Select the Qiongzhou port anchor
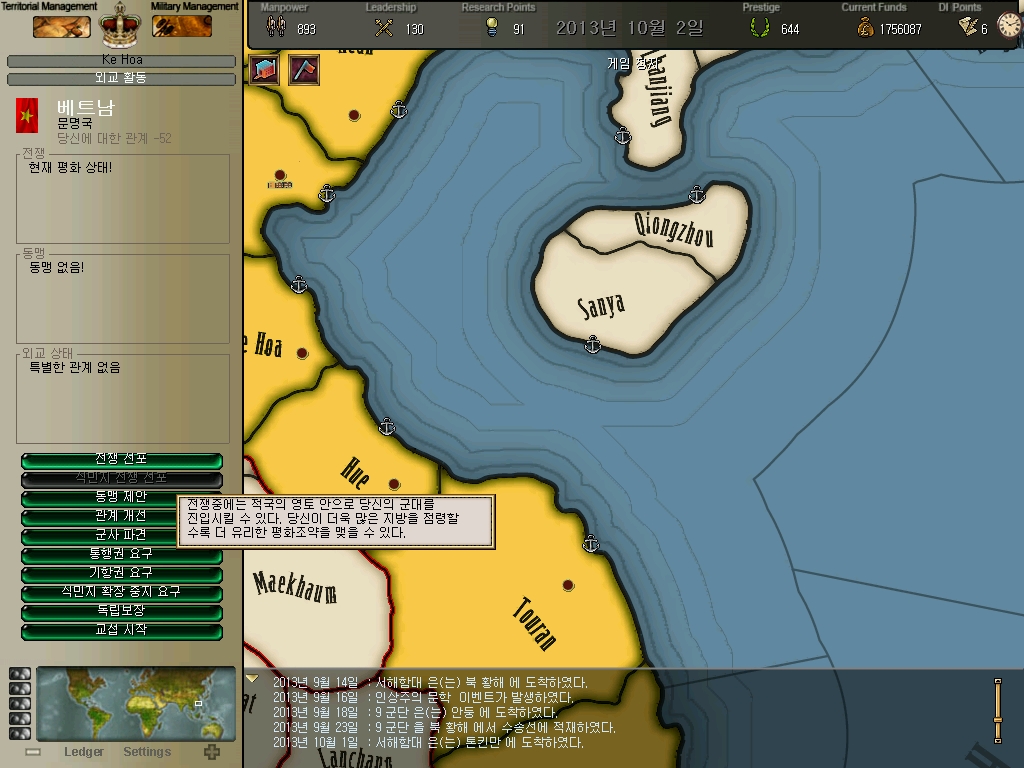The width and height of the screenshot is (1024, 768). [697, 195]
